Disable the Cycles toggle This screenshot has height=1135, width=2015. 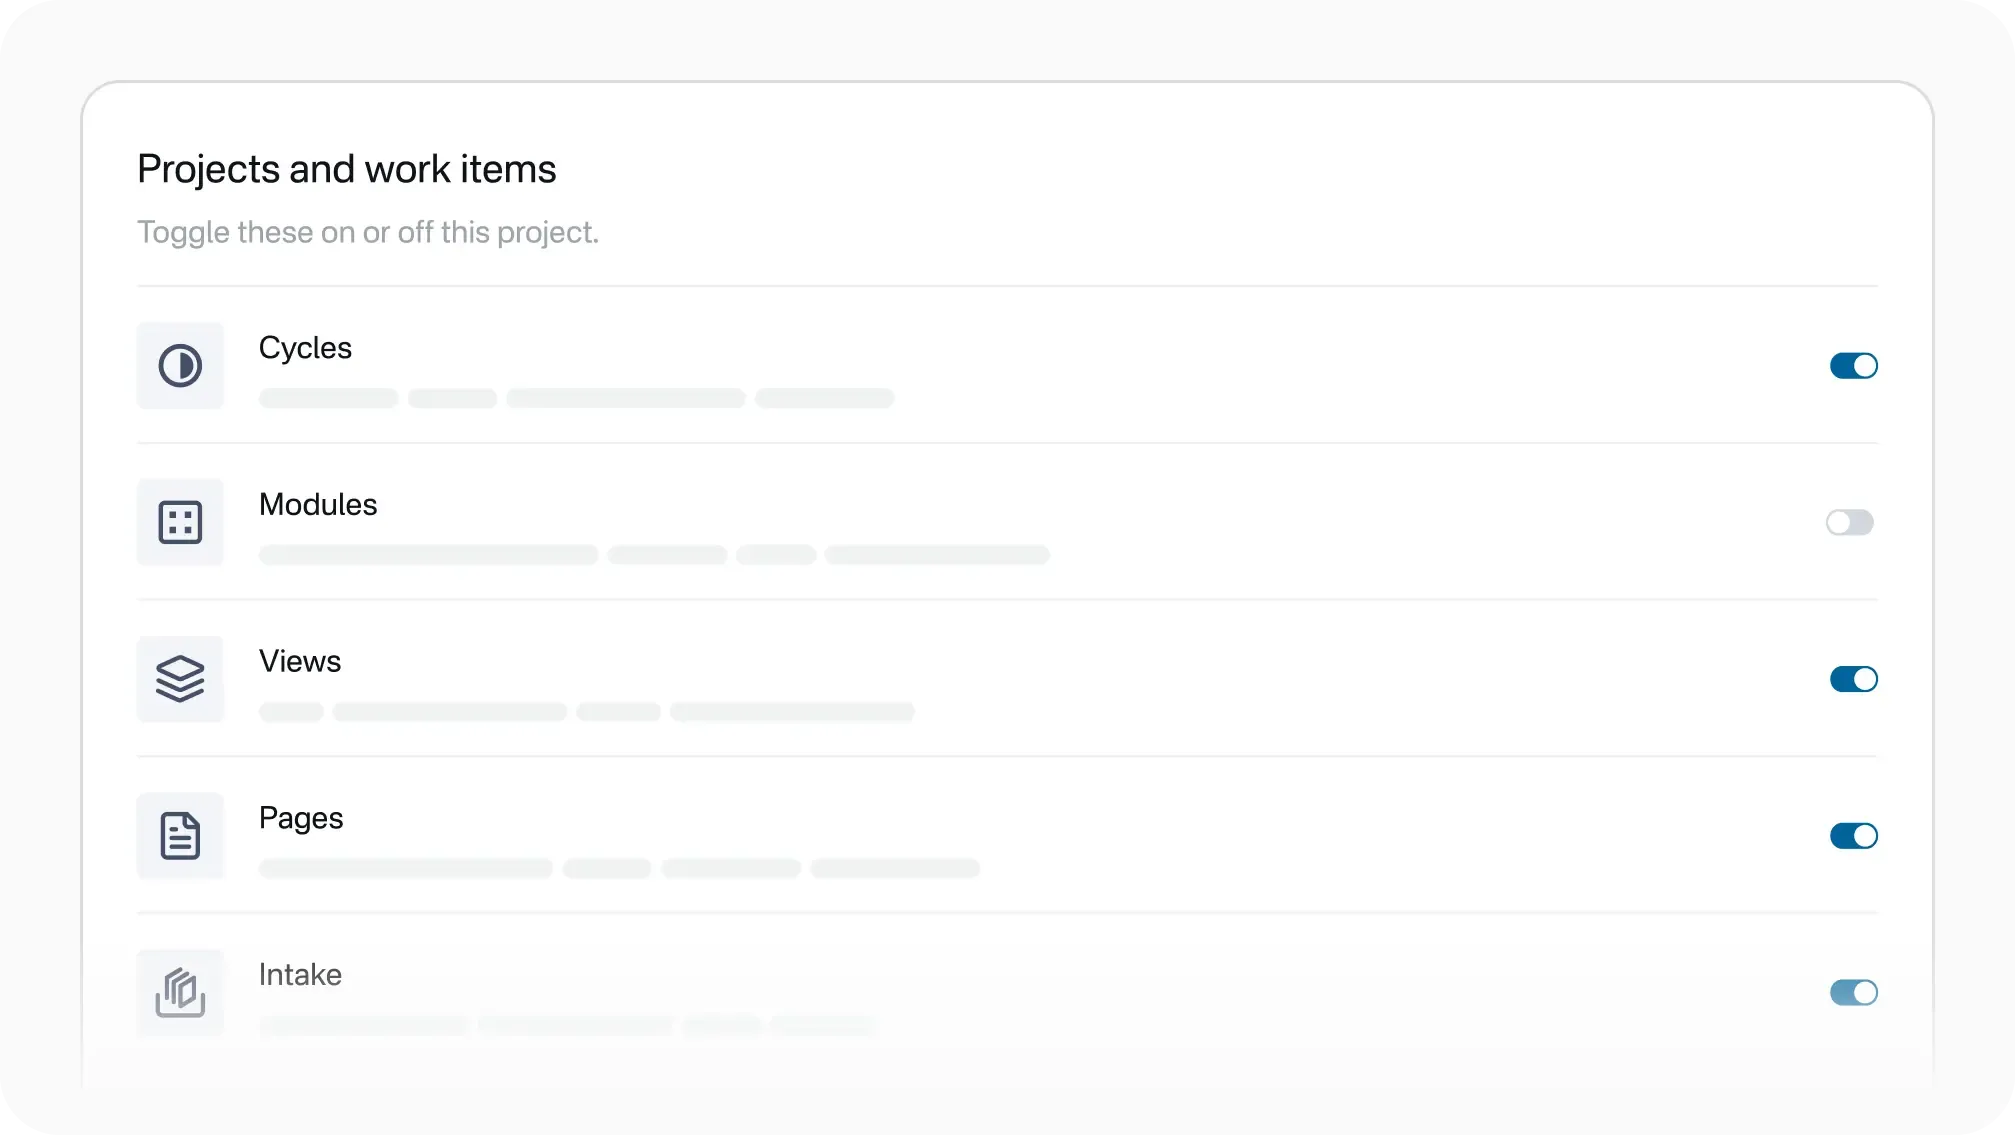[x=1853, y=366]
